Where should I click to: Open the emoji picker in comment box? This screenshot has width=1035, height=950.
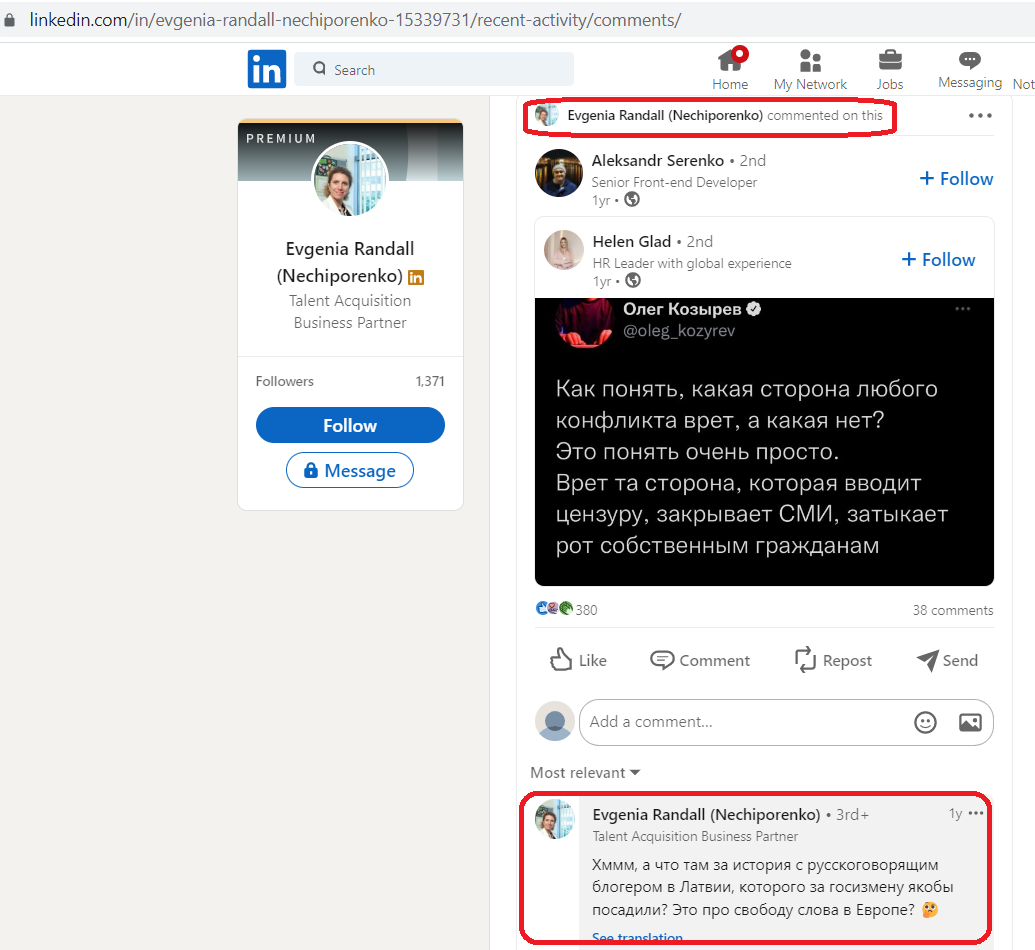click(925, 723)
